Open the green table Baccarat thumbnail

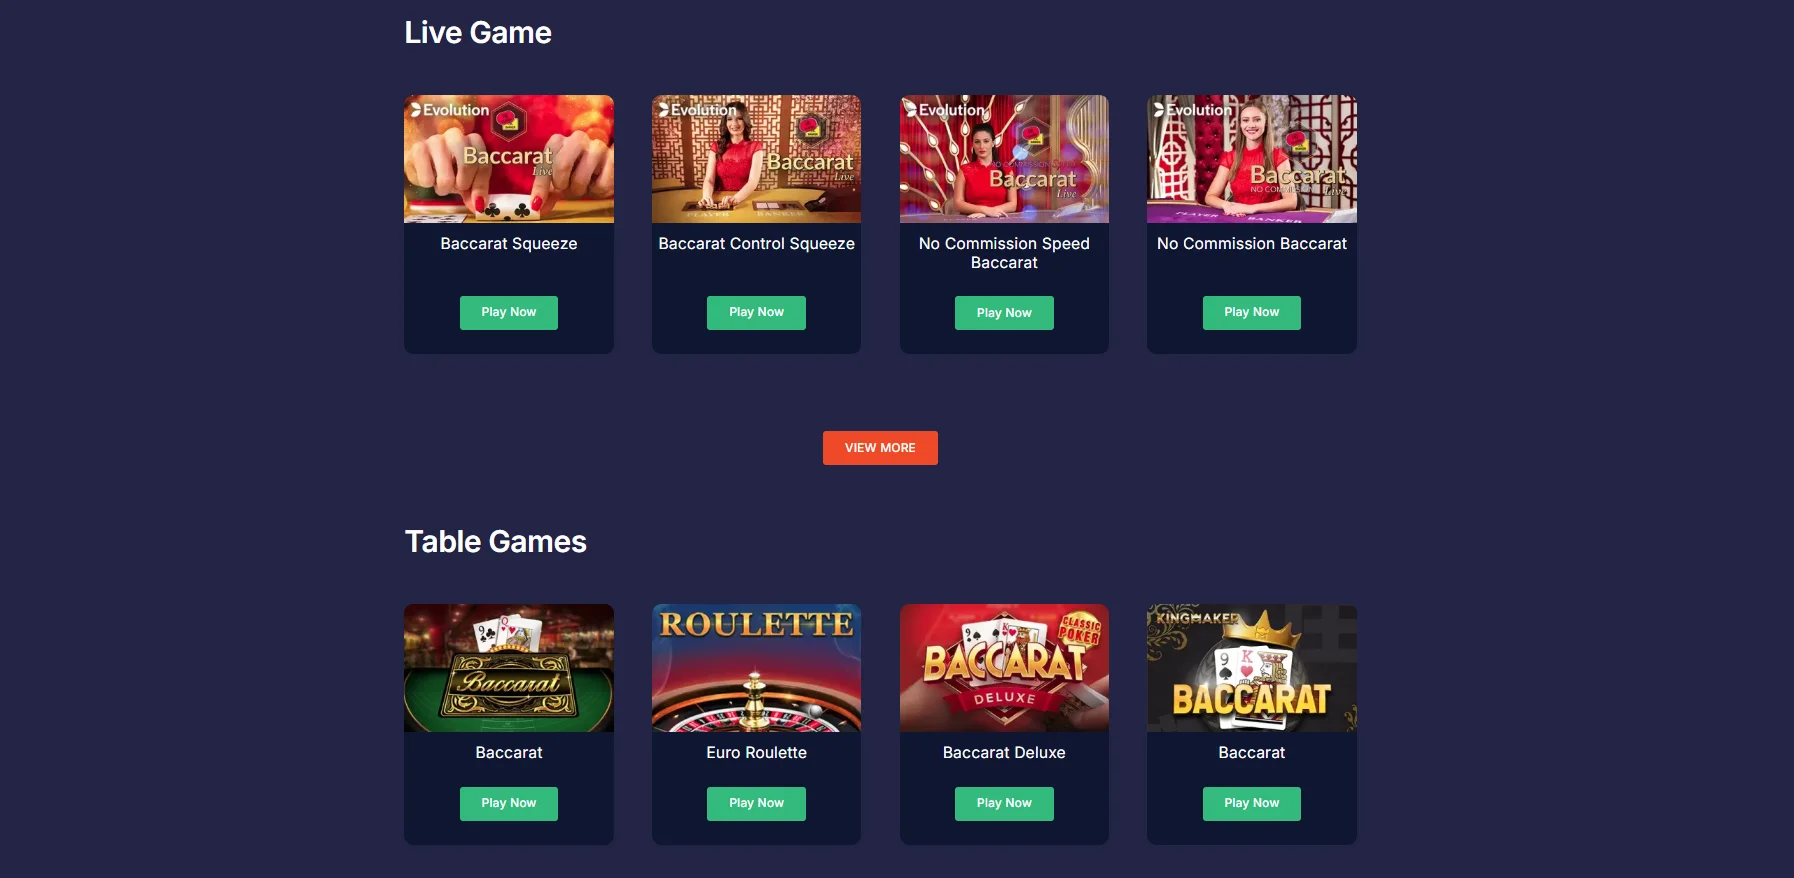pyautogui.click(x=508, y=668)
